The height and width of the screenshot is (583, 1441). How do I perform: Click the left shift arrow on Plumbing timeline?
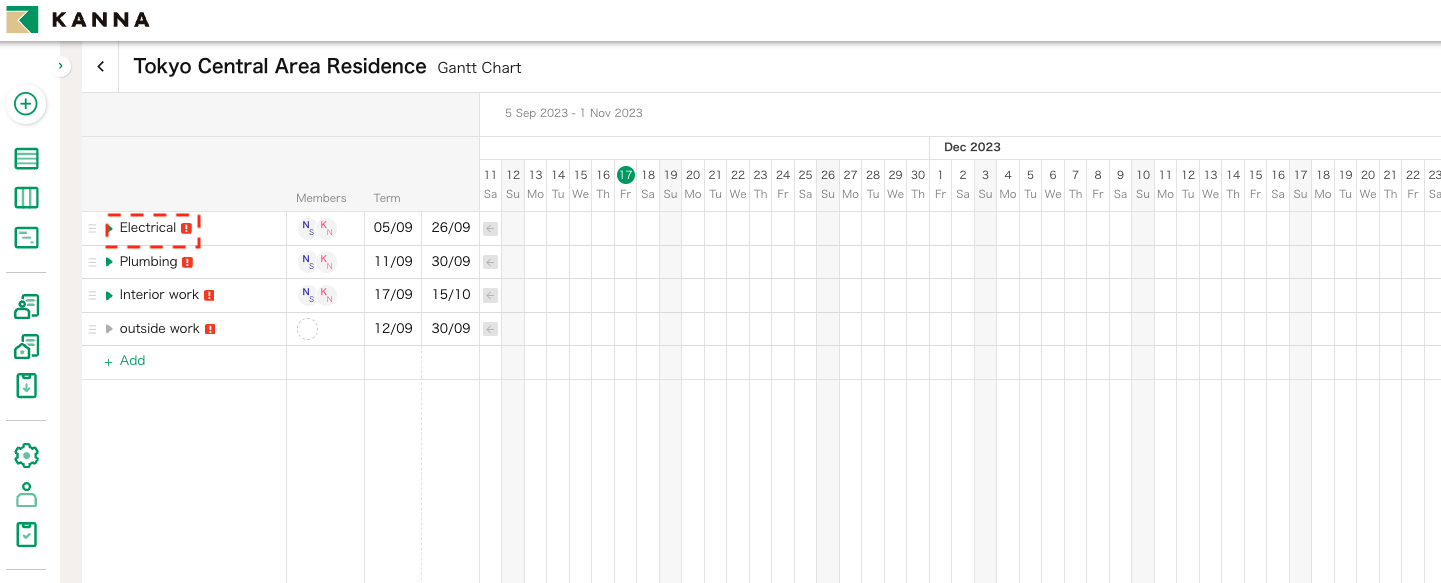[x=490, y=261]
